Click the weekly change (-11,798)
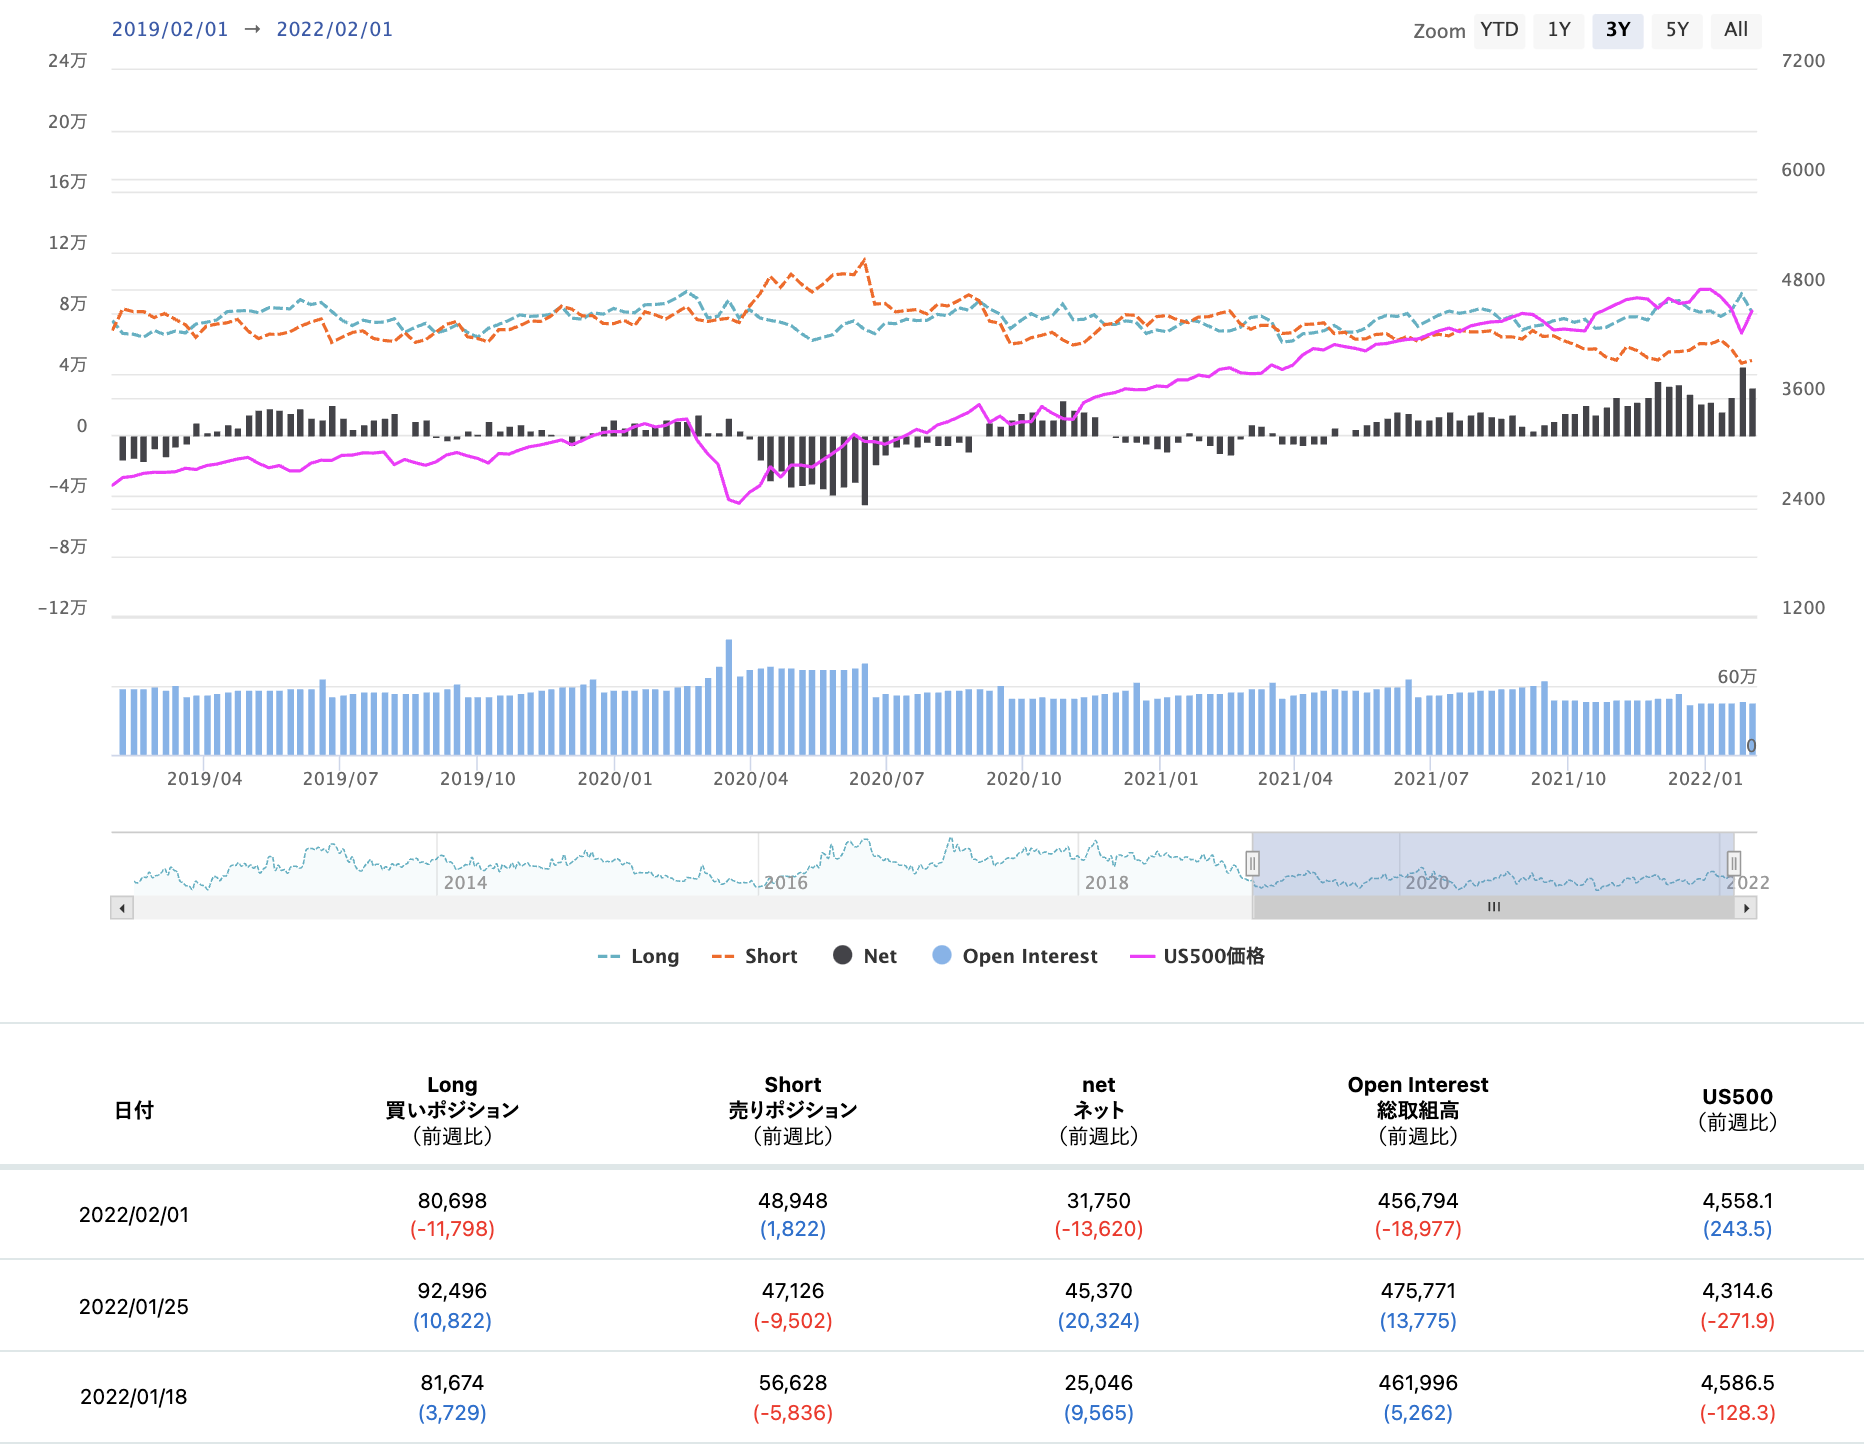 [x=452, y=1229]
